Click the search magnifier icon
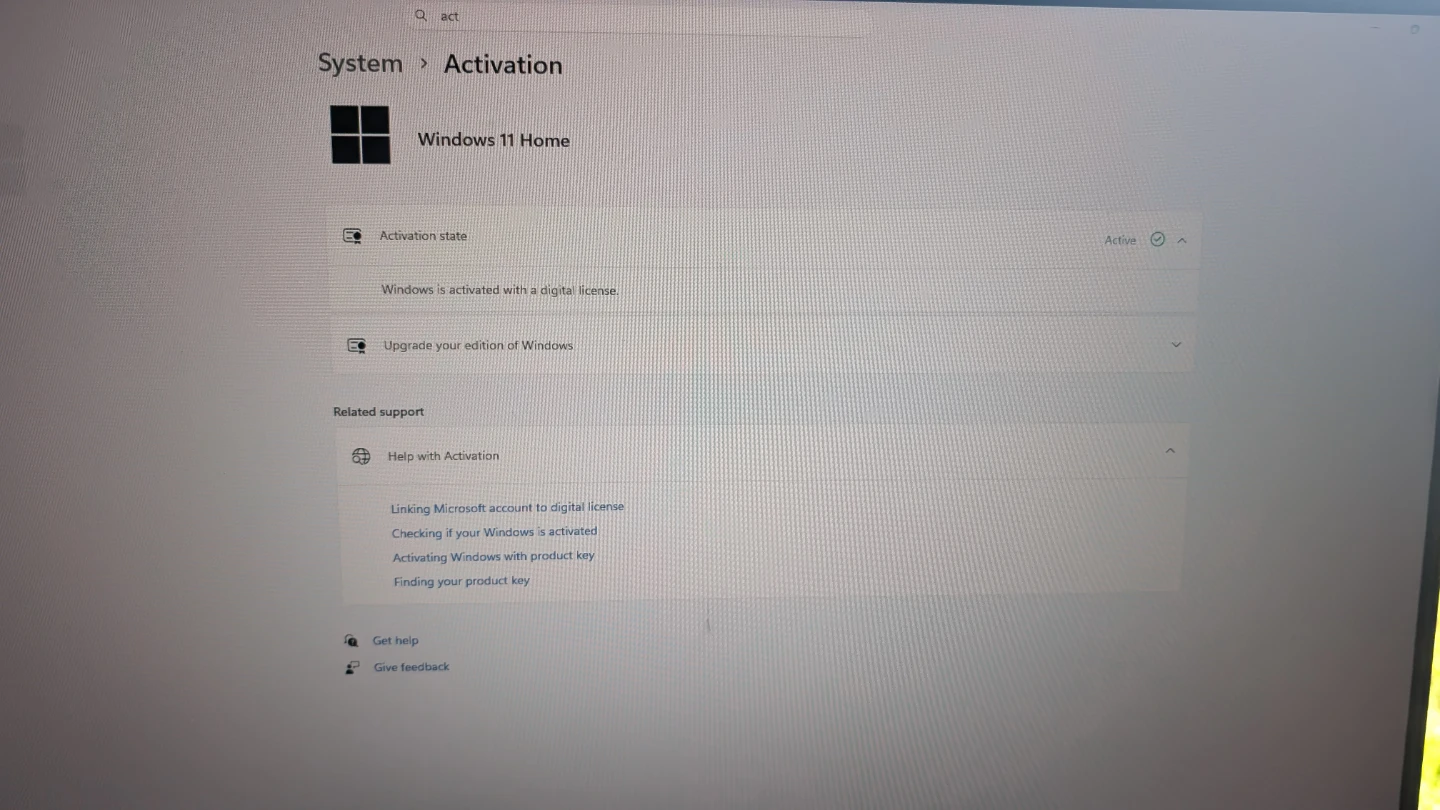 [x=421, y=15]
